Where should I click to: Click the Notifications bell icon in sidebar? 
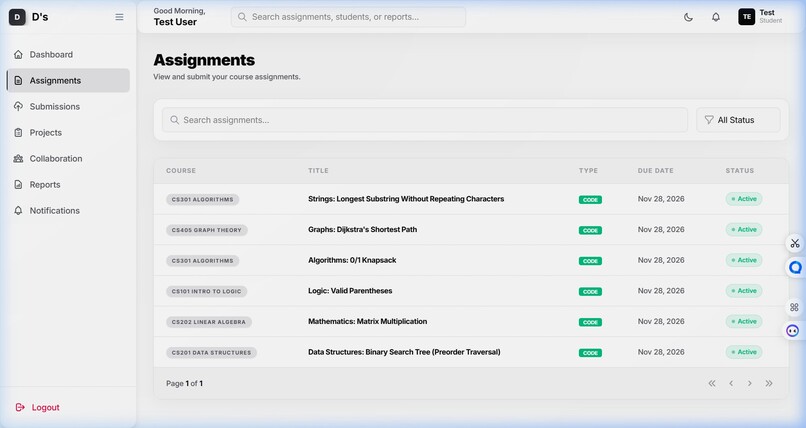tap(19, 211)
